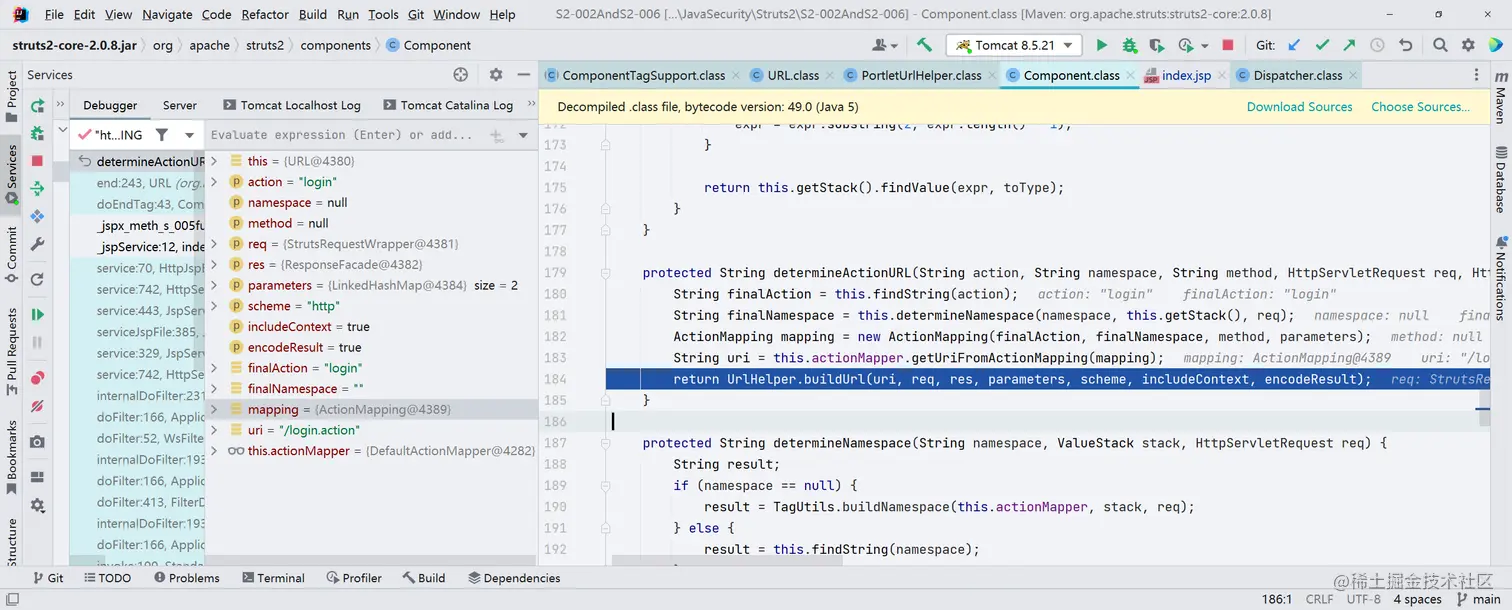Click the Choose Sources link
Image resolution: width=1512 pixels, height=610 pixels.
(x=1420, y=107)
